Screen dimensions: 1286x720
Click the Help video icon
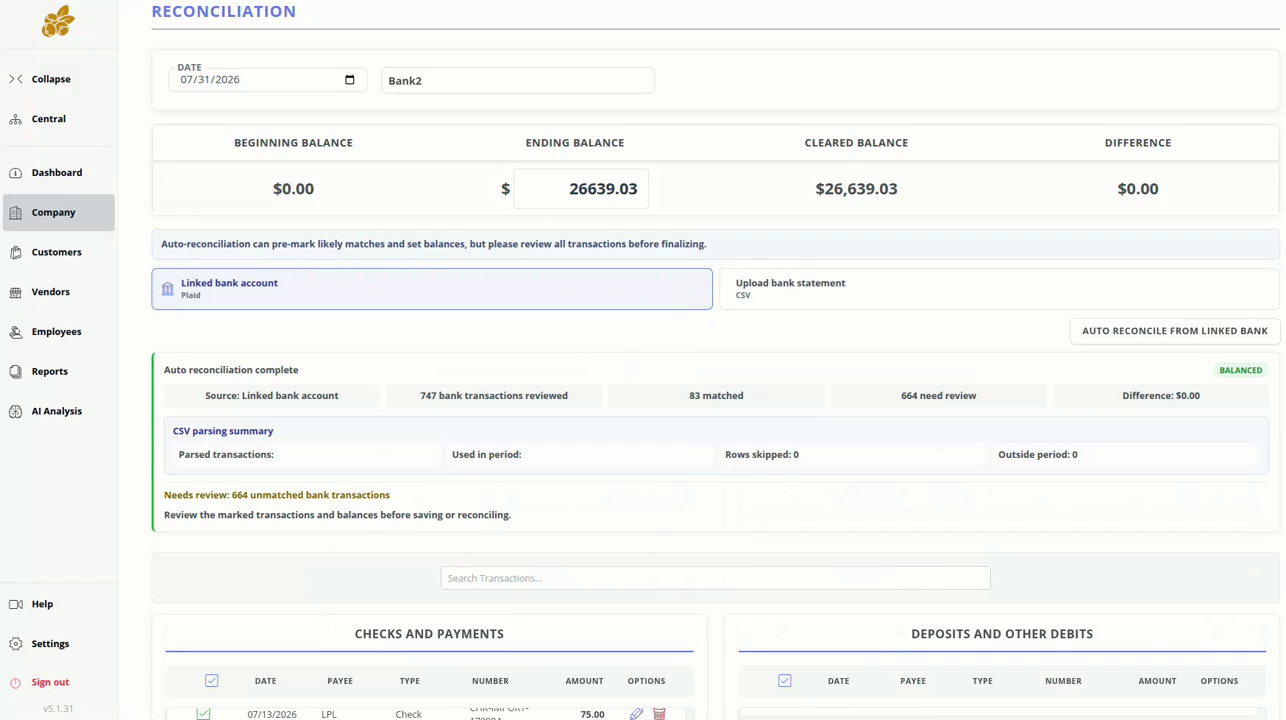[15, 604]
